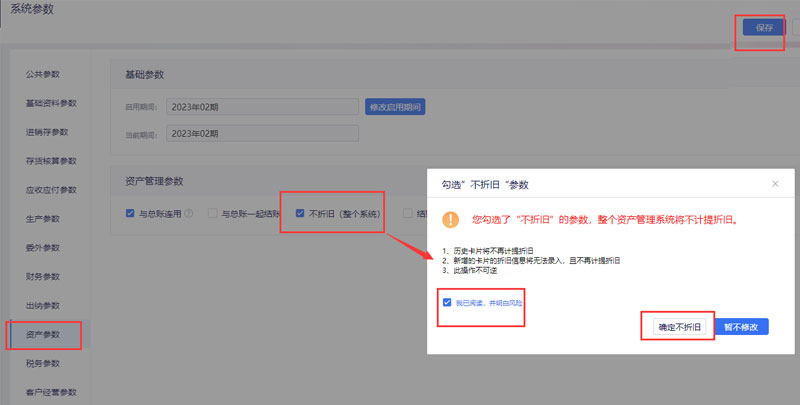800x405 pixels.
Task: Close the 勾选"不折旧"参数 dialog
Action: [x=775, y=184]
